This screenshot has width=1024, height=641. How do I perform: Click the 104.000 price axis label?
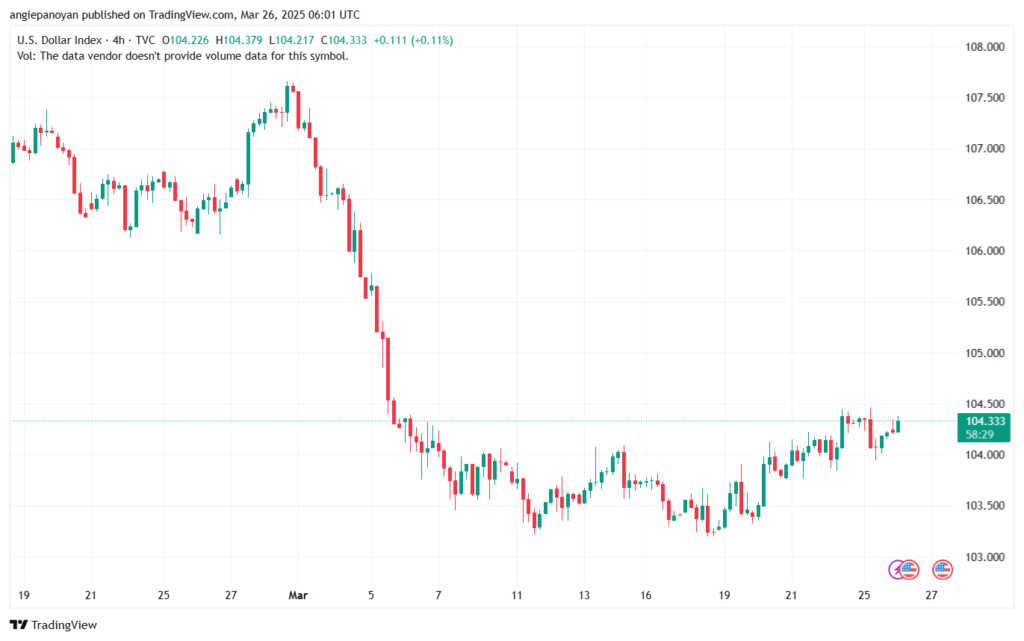985,455
